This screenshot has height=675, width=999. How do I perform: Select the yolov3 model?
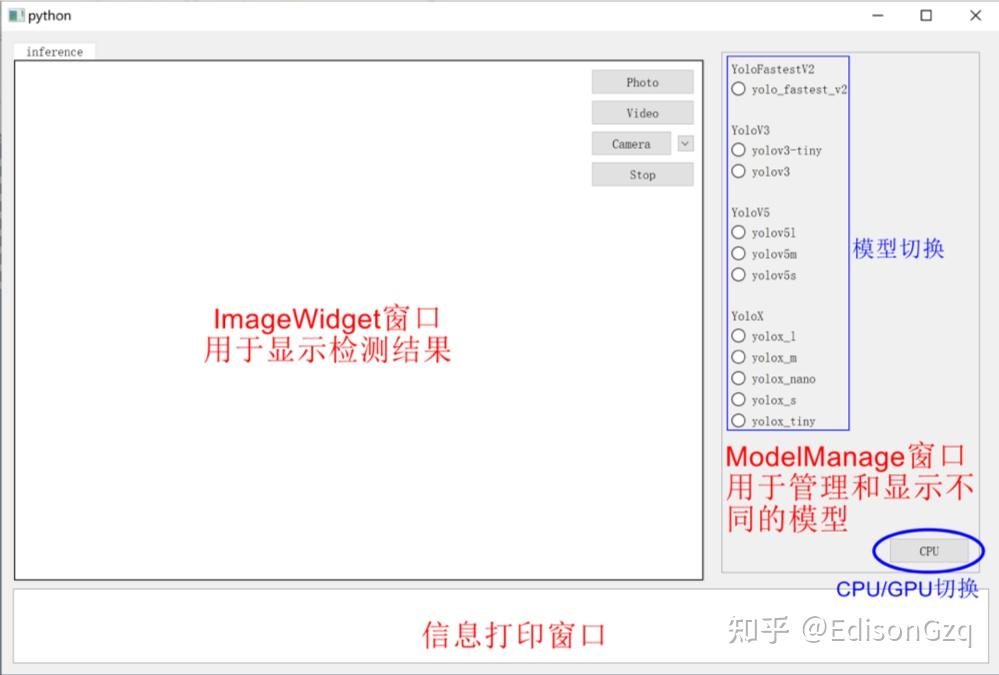pos(738,171)
